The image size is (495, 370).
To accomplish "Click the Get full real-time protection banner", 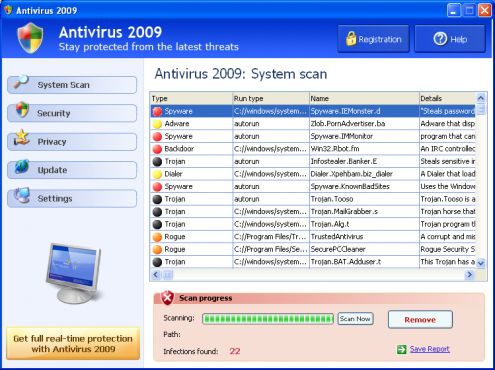I will [x=73, y=344].
